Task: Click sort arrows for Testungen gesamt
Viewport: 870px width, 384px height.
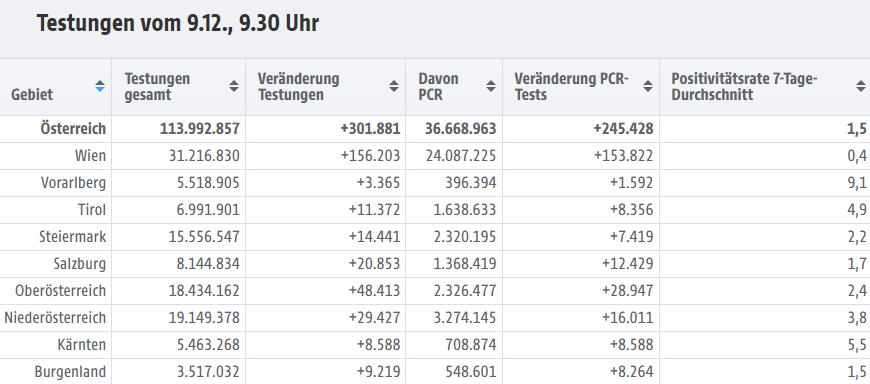Action: click(x=234, y=87)
